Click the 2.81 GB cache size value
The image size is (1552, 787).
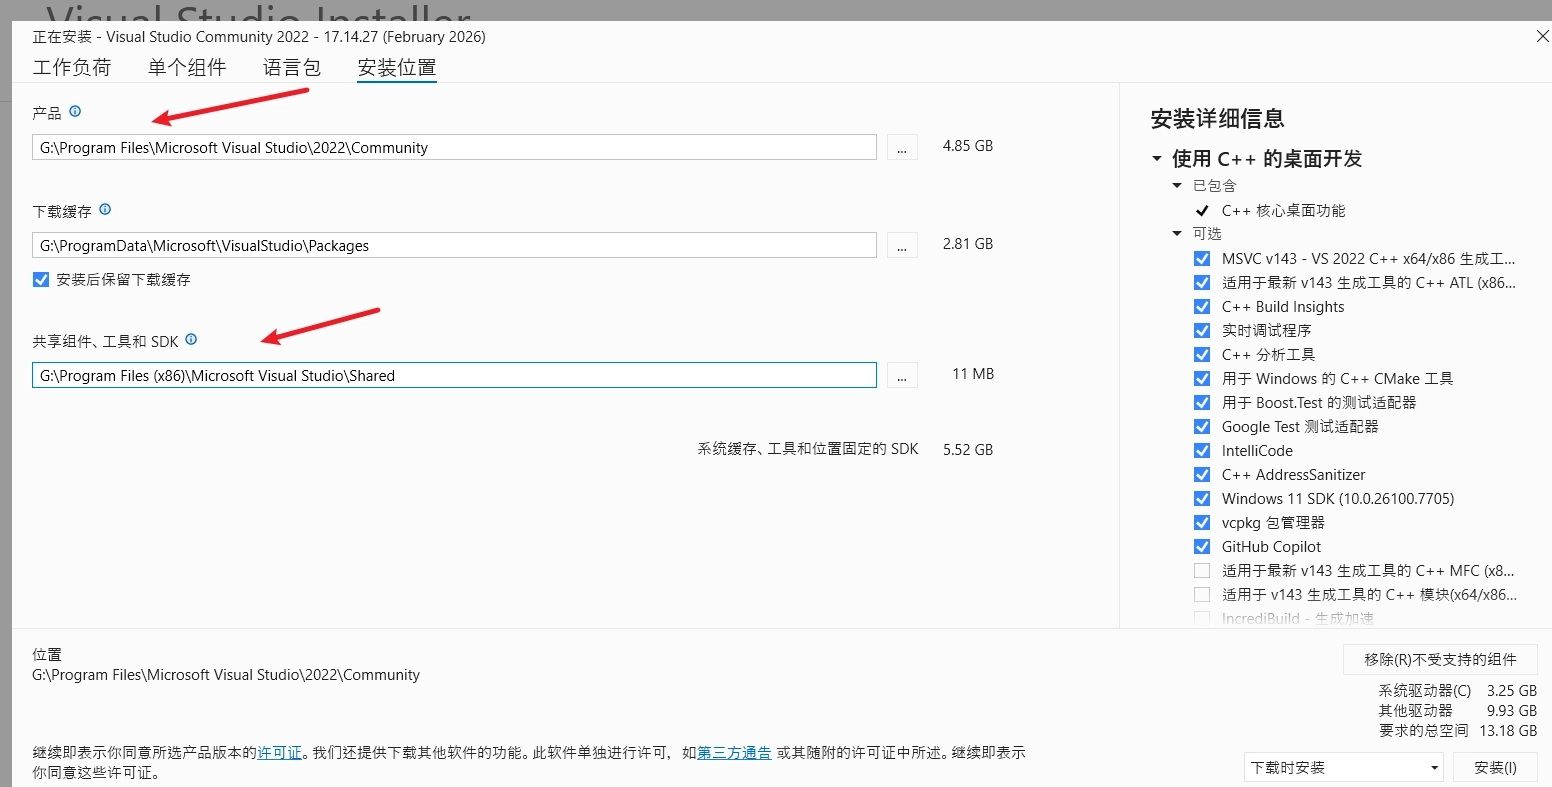point(967,244)
